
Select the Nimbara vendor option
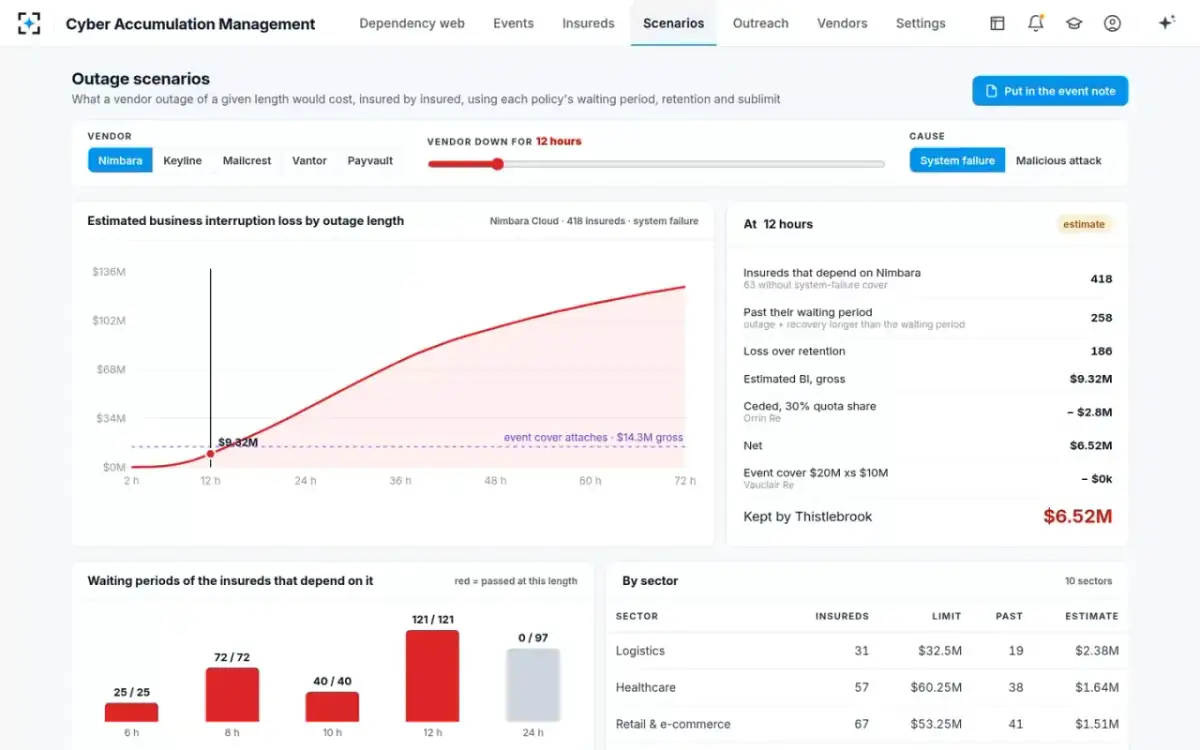coord(120,160)
